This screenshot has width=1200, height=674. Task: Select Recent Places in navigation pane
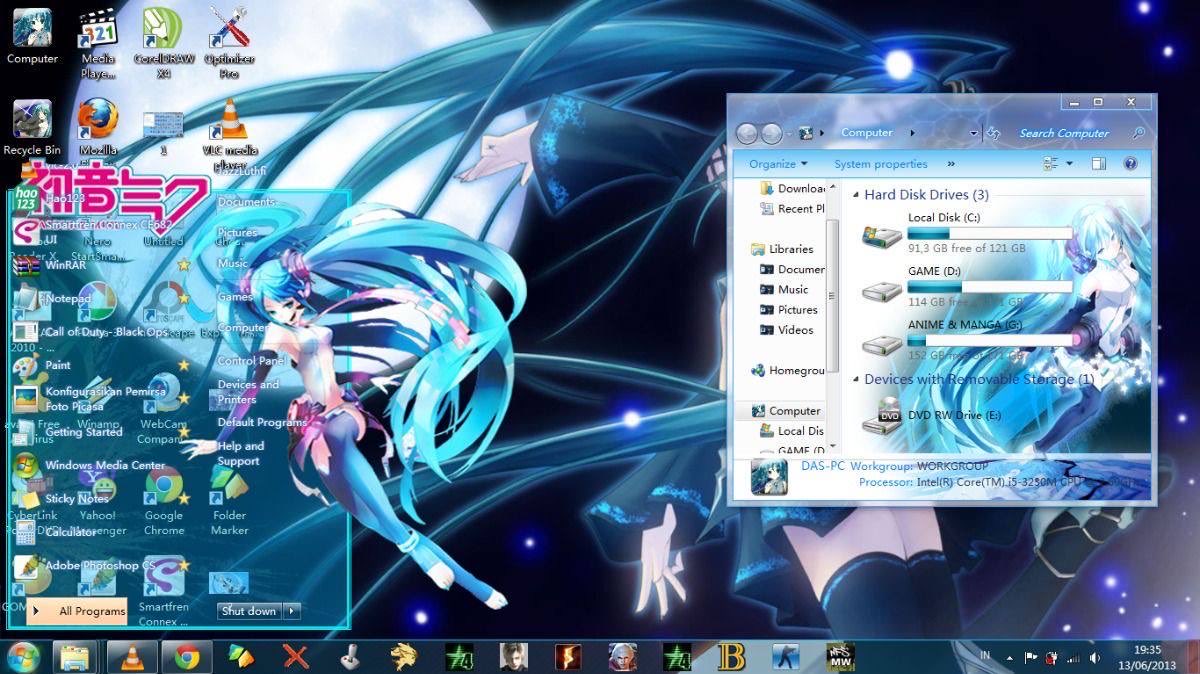(x=792, y=209)
